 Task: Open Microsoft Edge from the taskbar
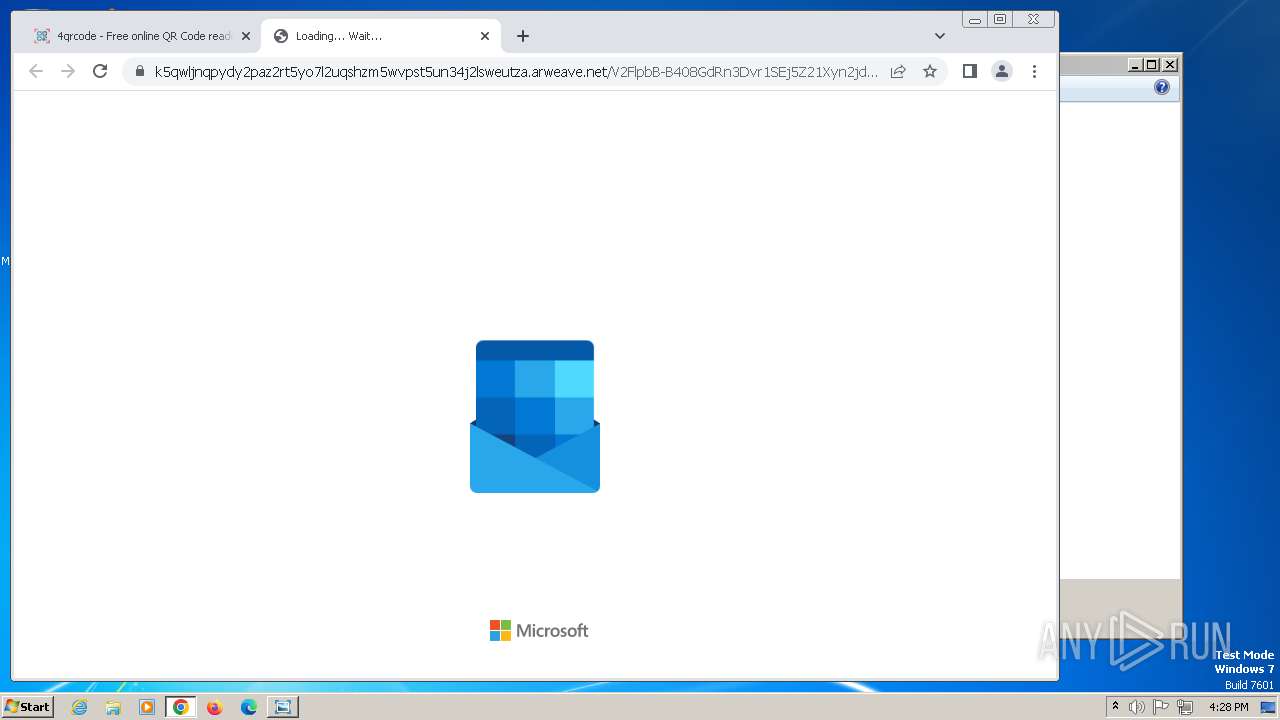click(x=249, y=707)
